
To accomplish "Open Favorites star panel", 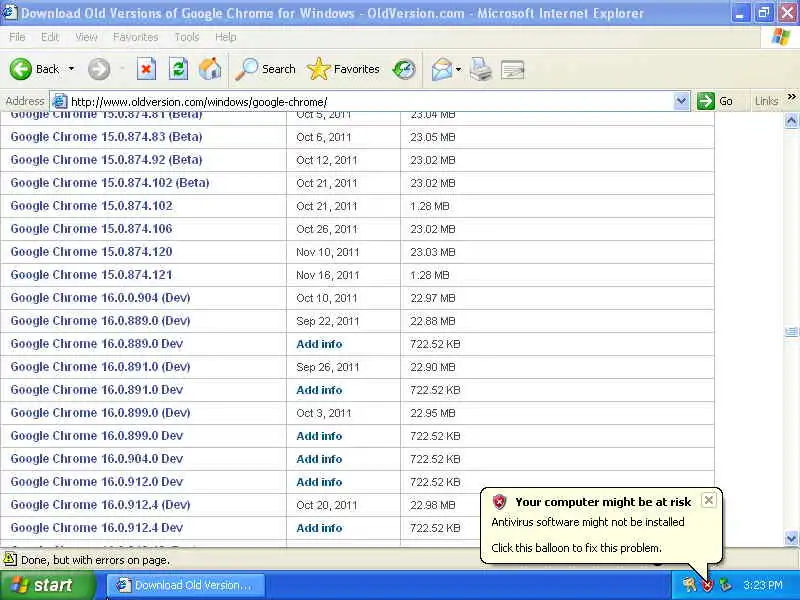I will coord(343,69).
